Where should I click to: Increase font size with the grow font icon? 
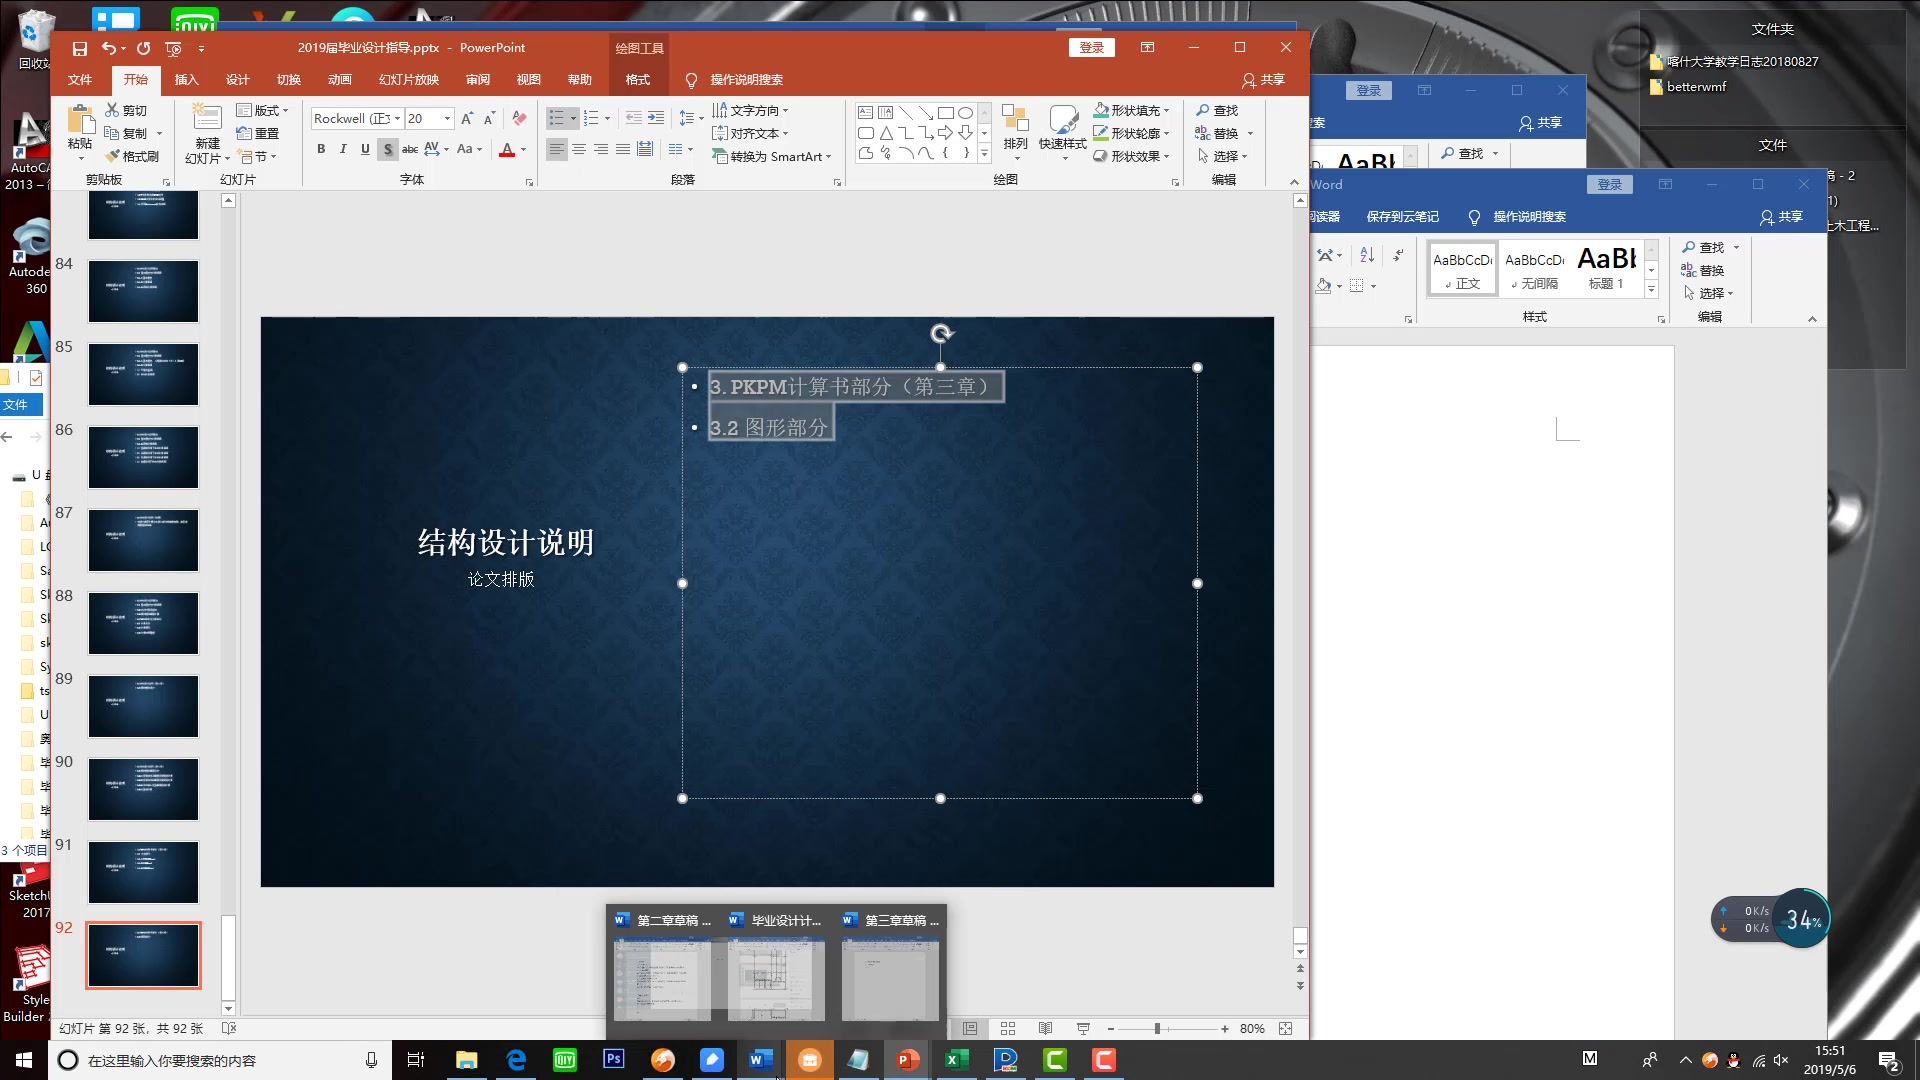pos(467,118)
